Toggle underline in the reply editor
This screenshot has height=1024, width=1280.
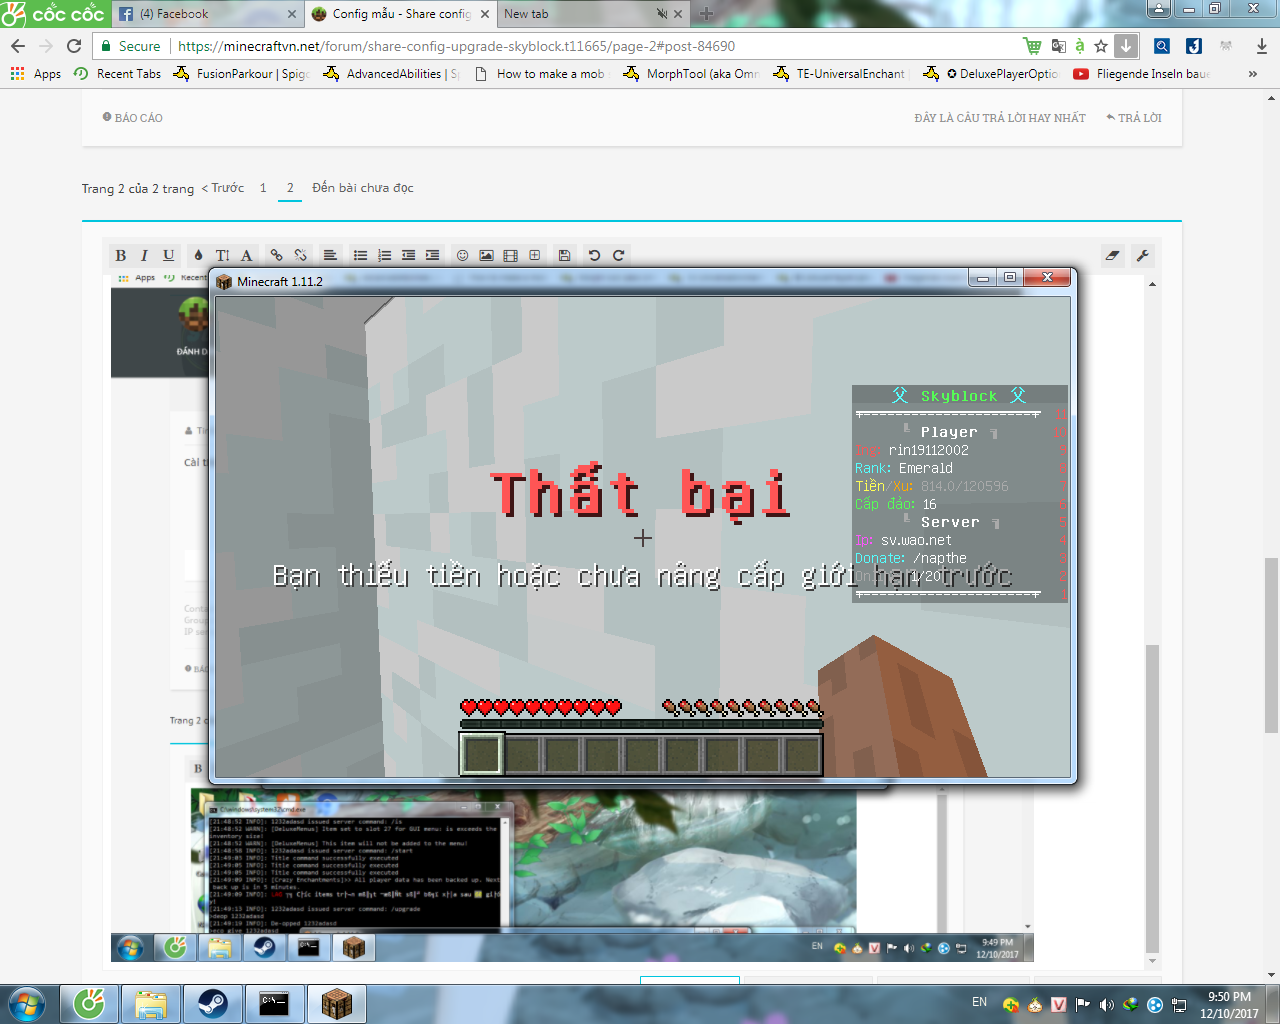168,255
